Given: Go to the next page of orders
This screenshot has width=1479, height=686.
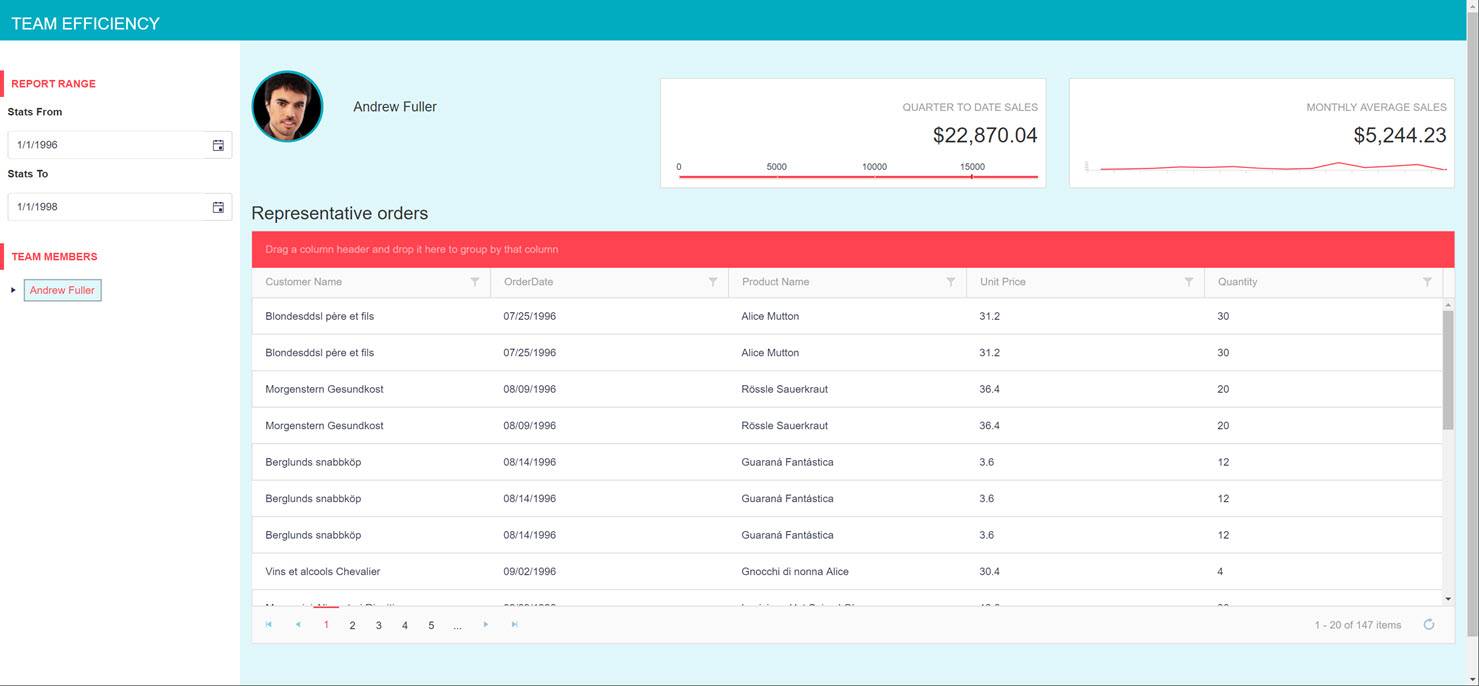Looking at the screenshot, I should click(x=486, y=625).
